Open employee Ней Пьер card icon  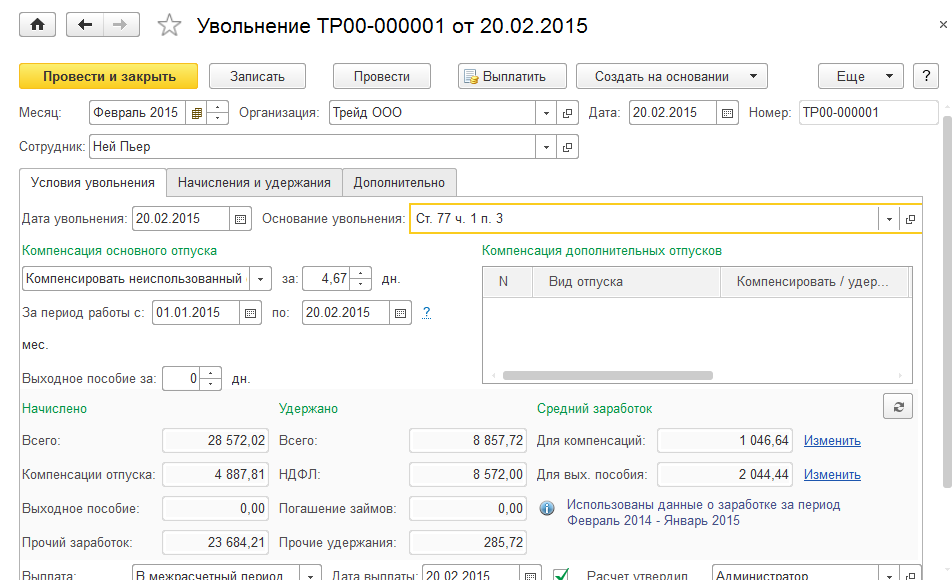click(567, 147)
